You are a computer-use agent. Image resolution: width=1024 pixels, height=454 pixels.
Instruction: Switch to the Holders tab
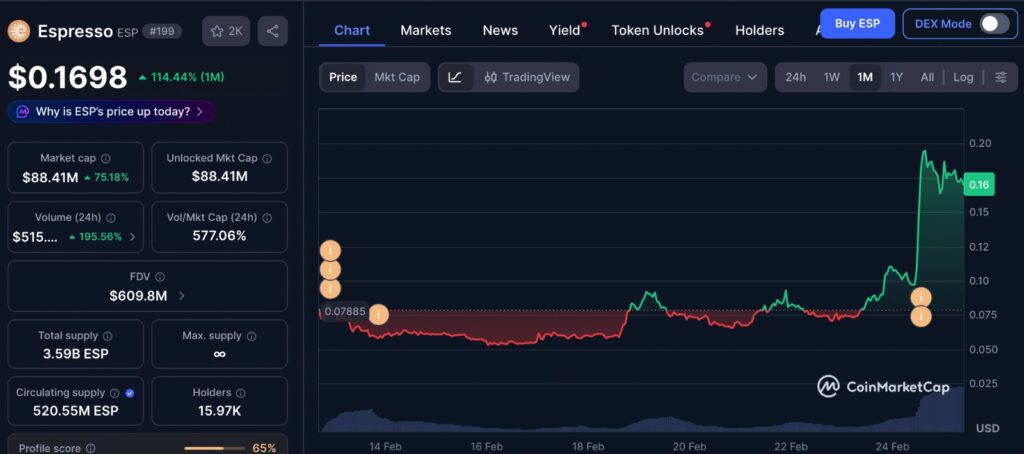tap(760, 30)
